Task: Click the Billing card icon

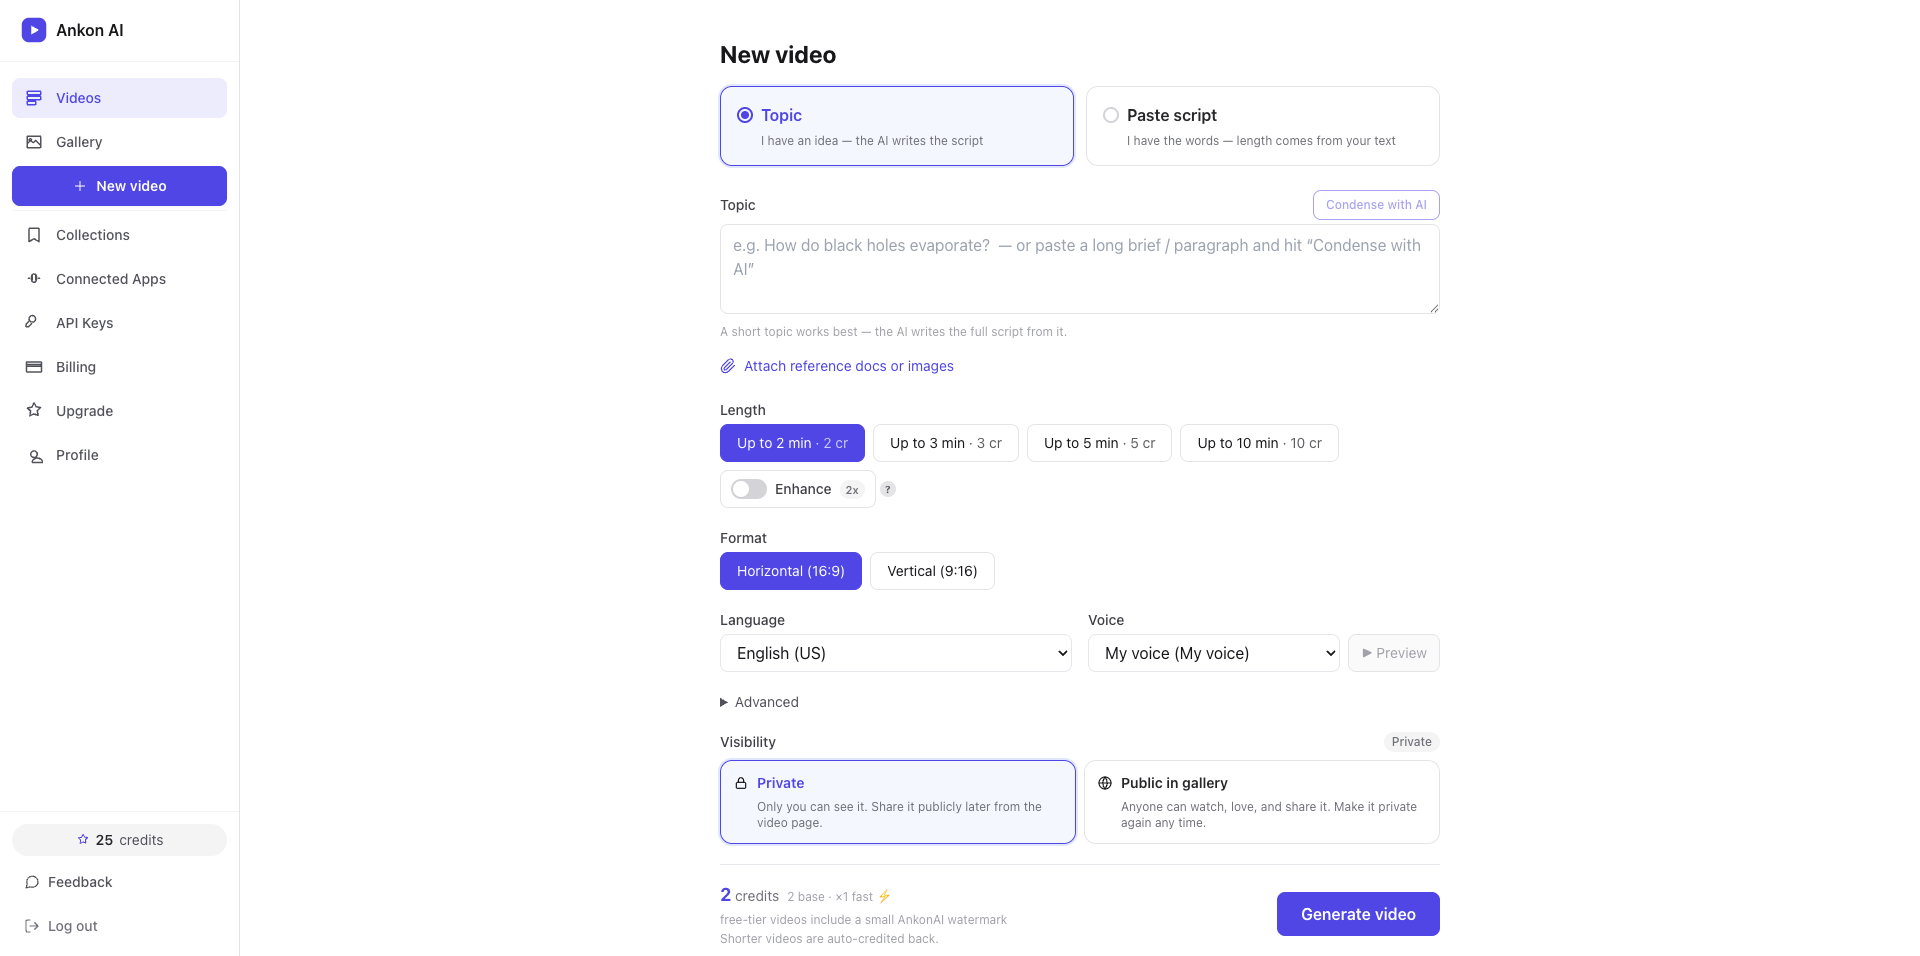Action: 34,367
